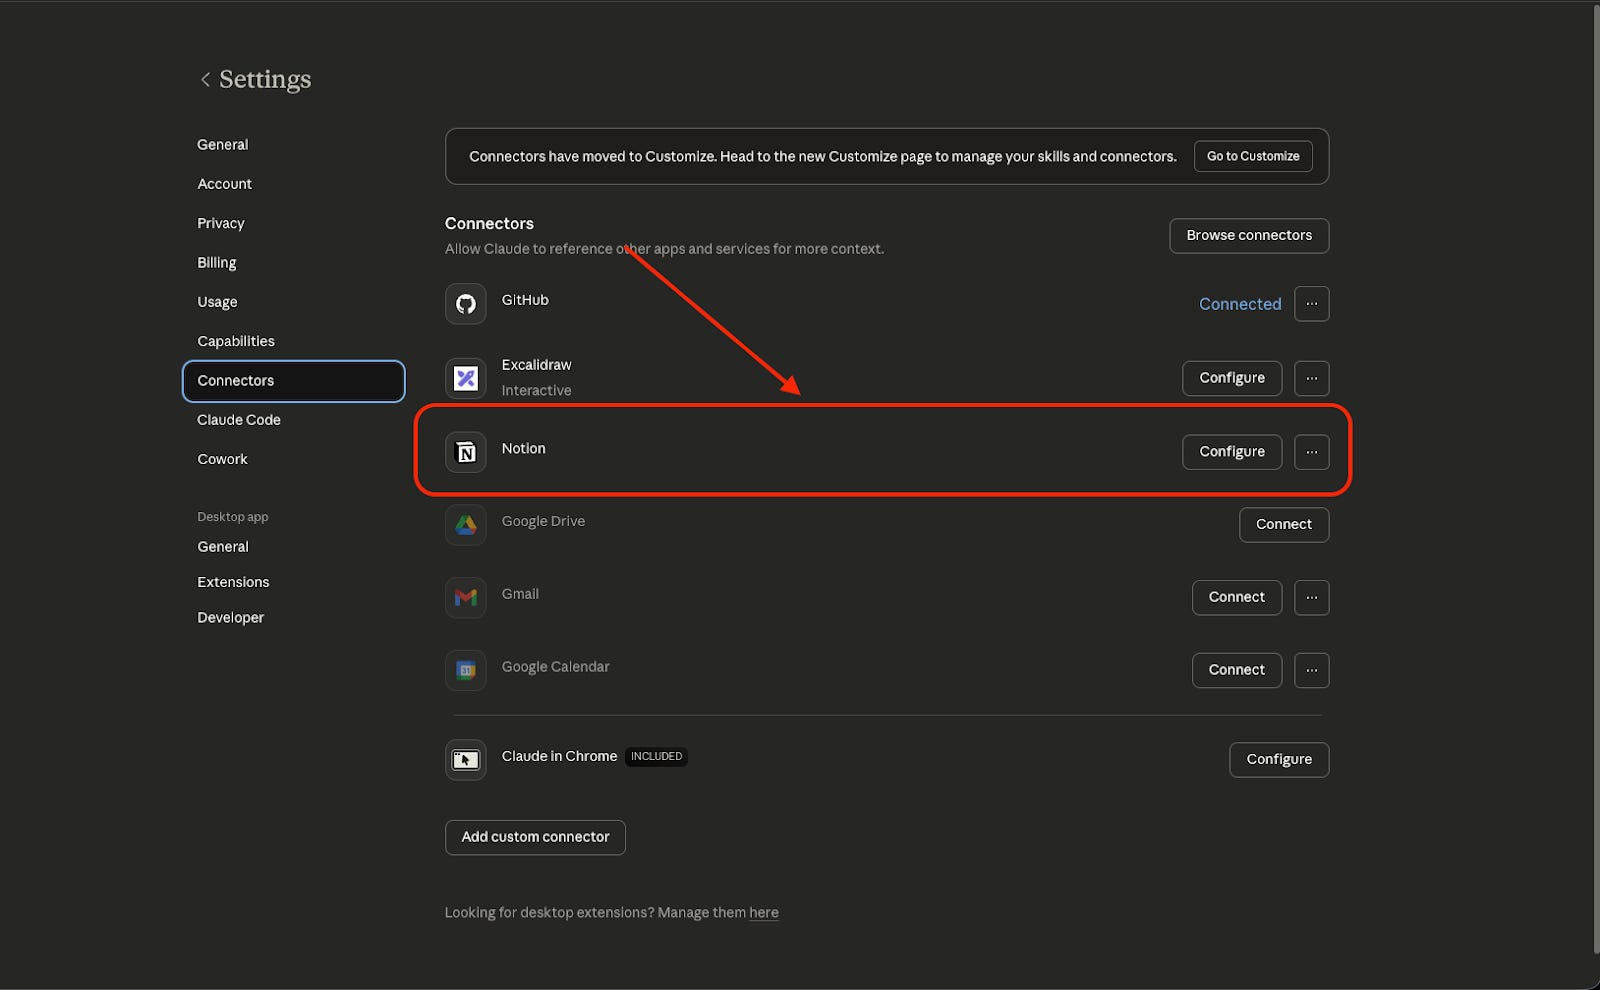Connect Google Calendar
This screenshot has height=990, width=1600.
(x=1237, y=670)
